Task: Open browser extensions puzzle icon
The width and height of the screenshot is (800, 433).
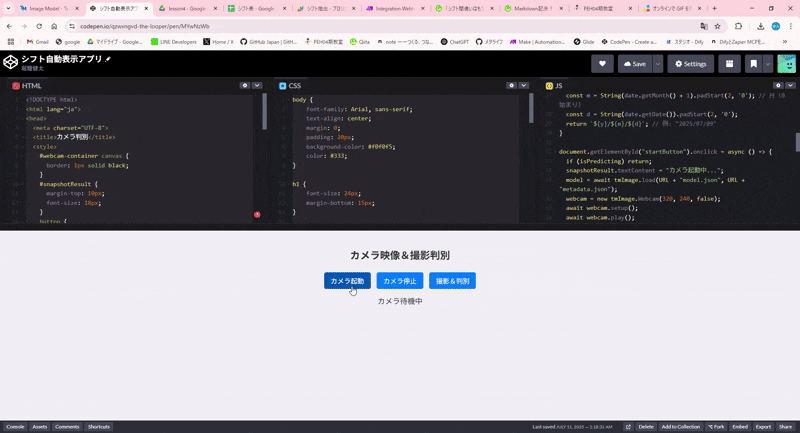Action: coord(738,26)
